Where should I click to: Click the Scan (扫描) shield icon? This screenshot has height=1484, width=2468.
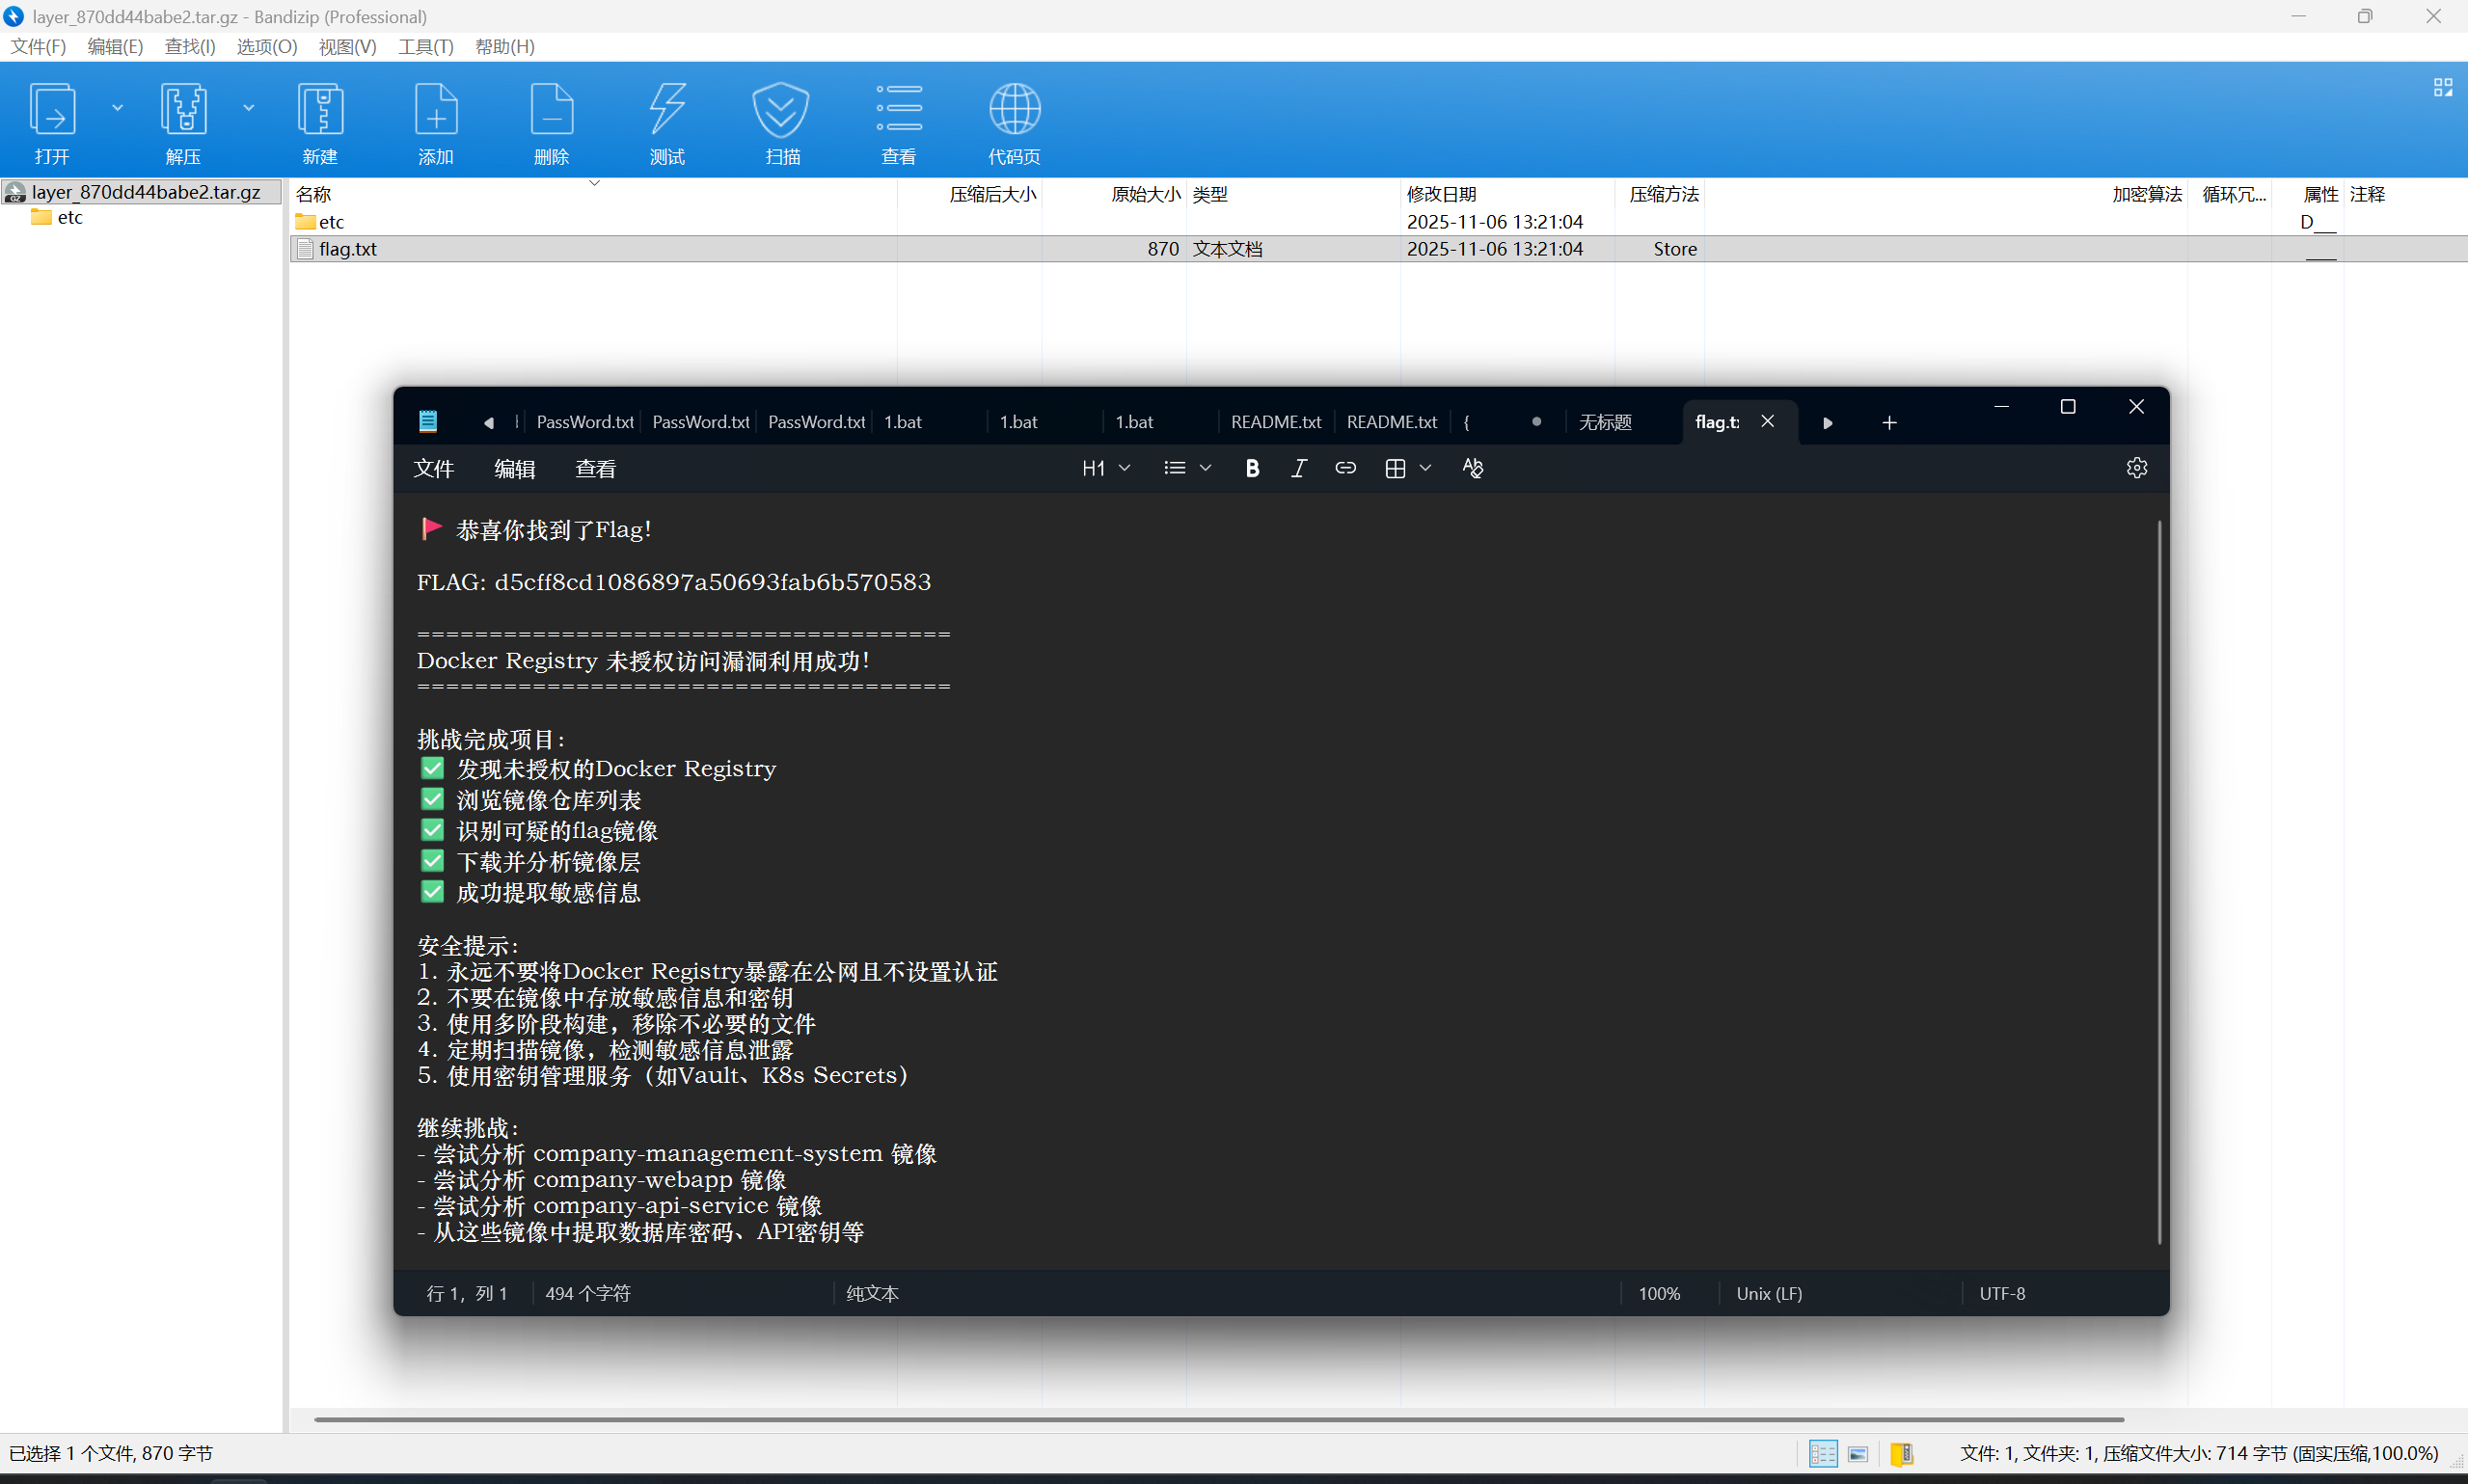(x=781, y=109)
